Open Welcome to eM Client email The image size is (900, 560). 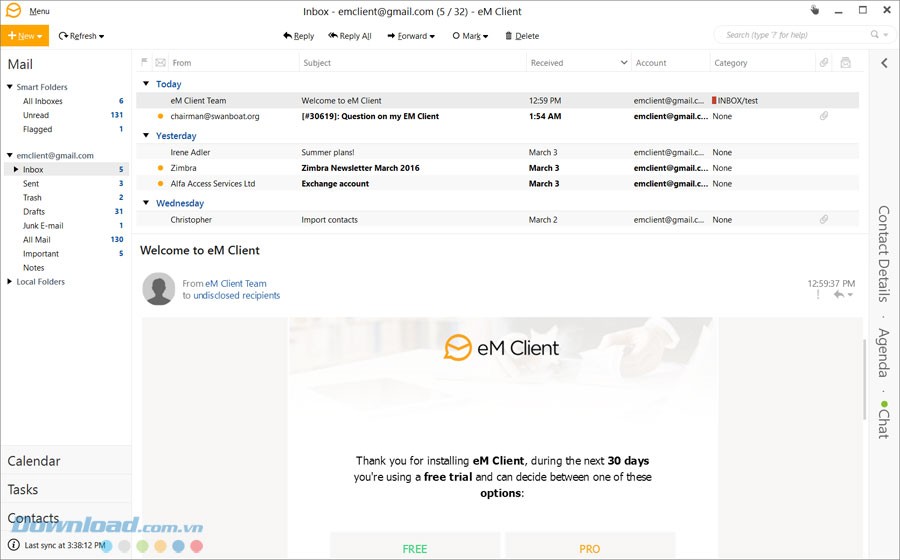(498, 100)
